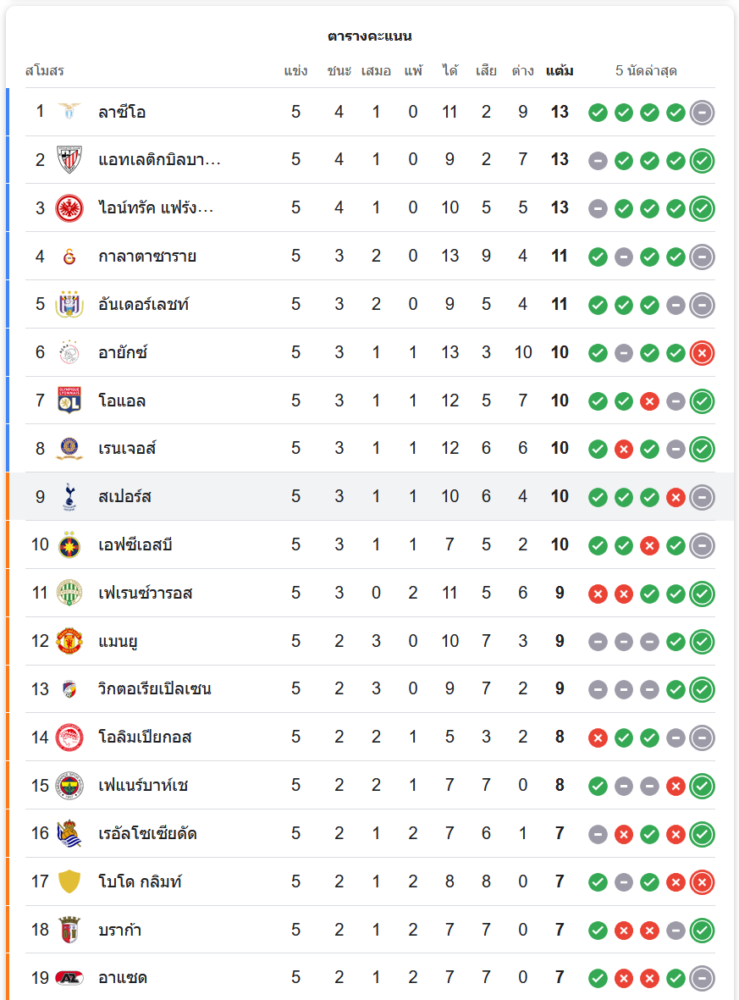
Task: Click the Galatasaray team logo
Action: tap(70, 256)
